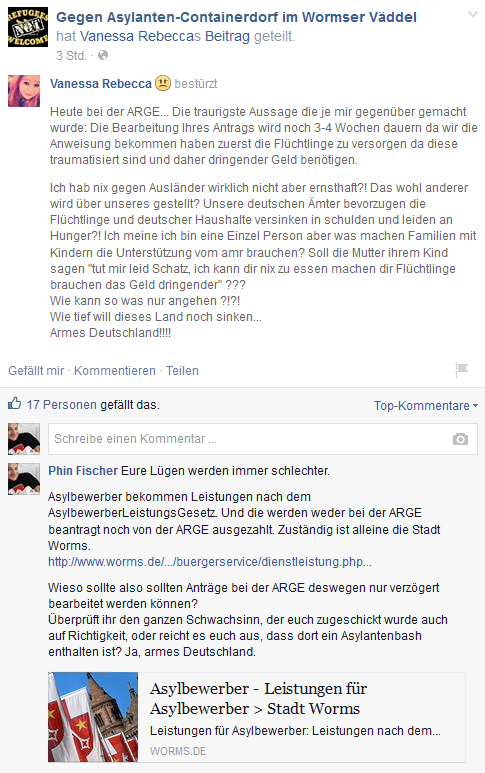
Task: Click the report flag icon
Action: pyautogui.click(x=461, y=369)
